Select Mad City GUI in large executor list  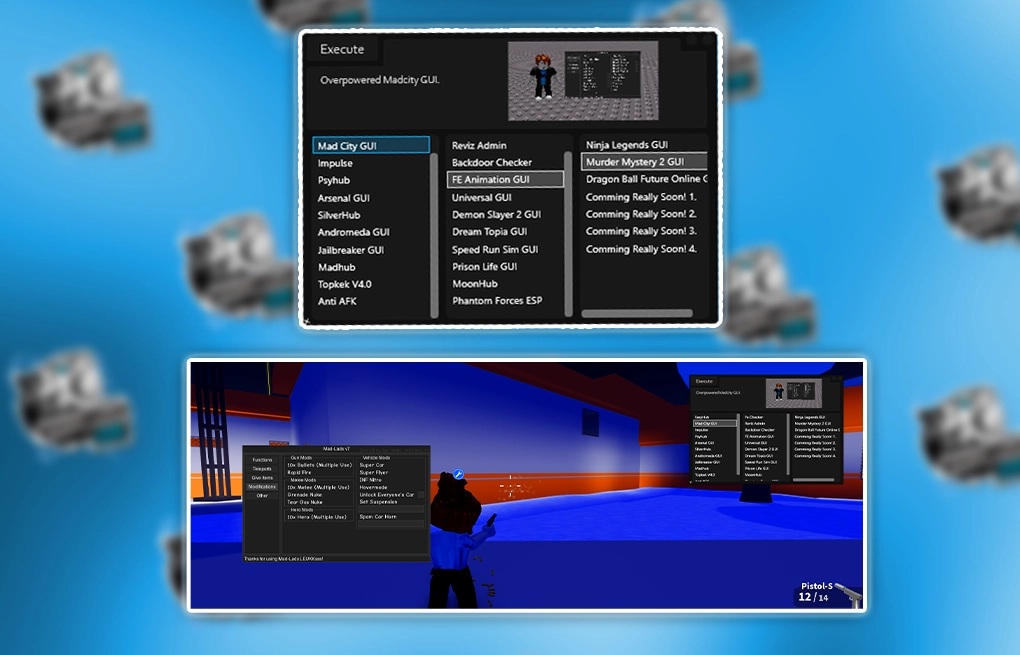[371, 145]
